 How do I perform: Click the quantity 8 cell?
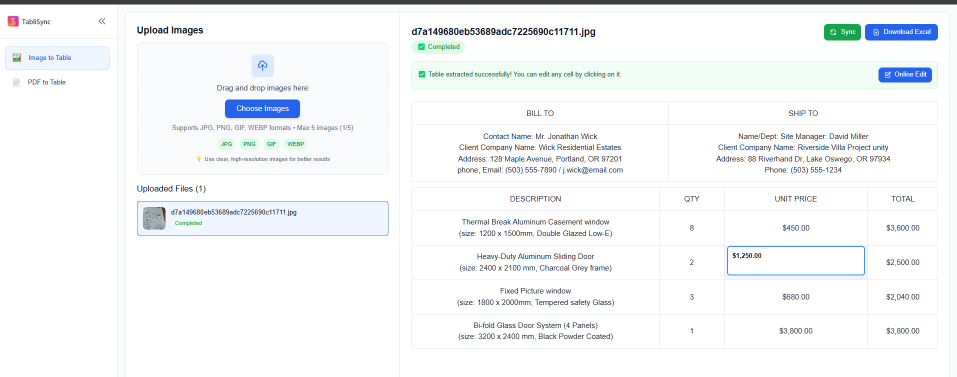692,228
